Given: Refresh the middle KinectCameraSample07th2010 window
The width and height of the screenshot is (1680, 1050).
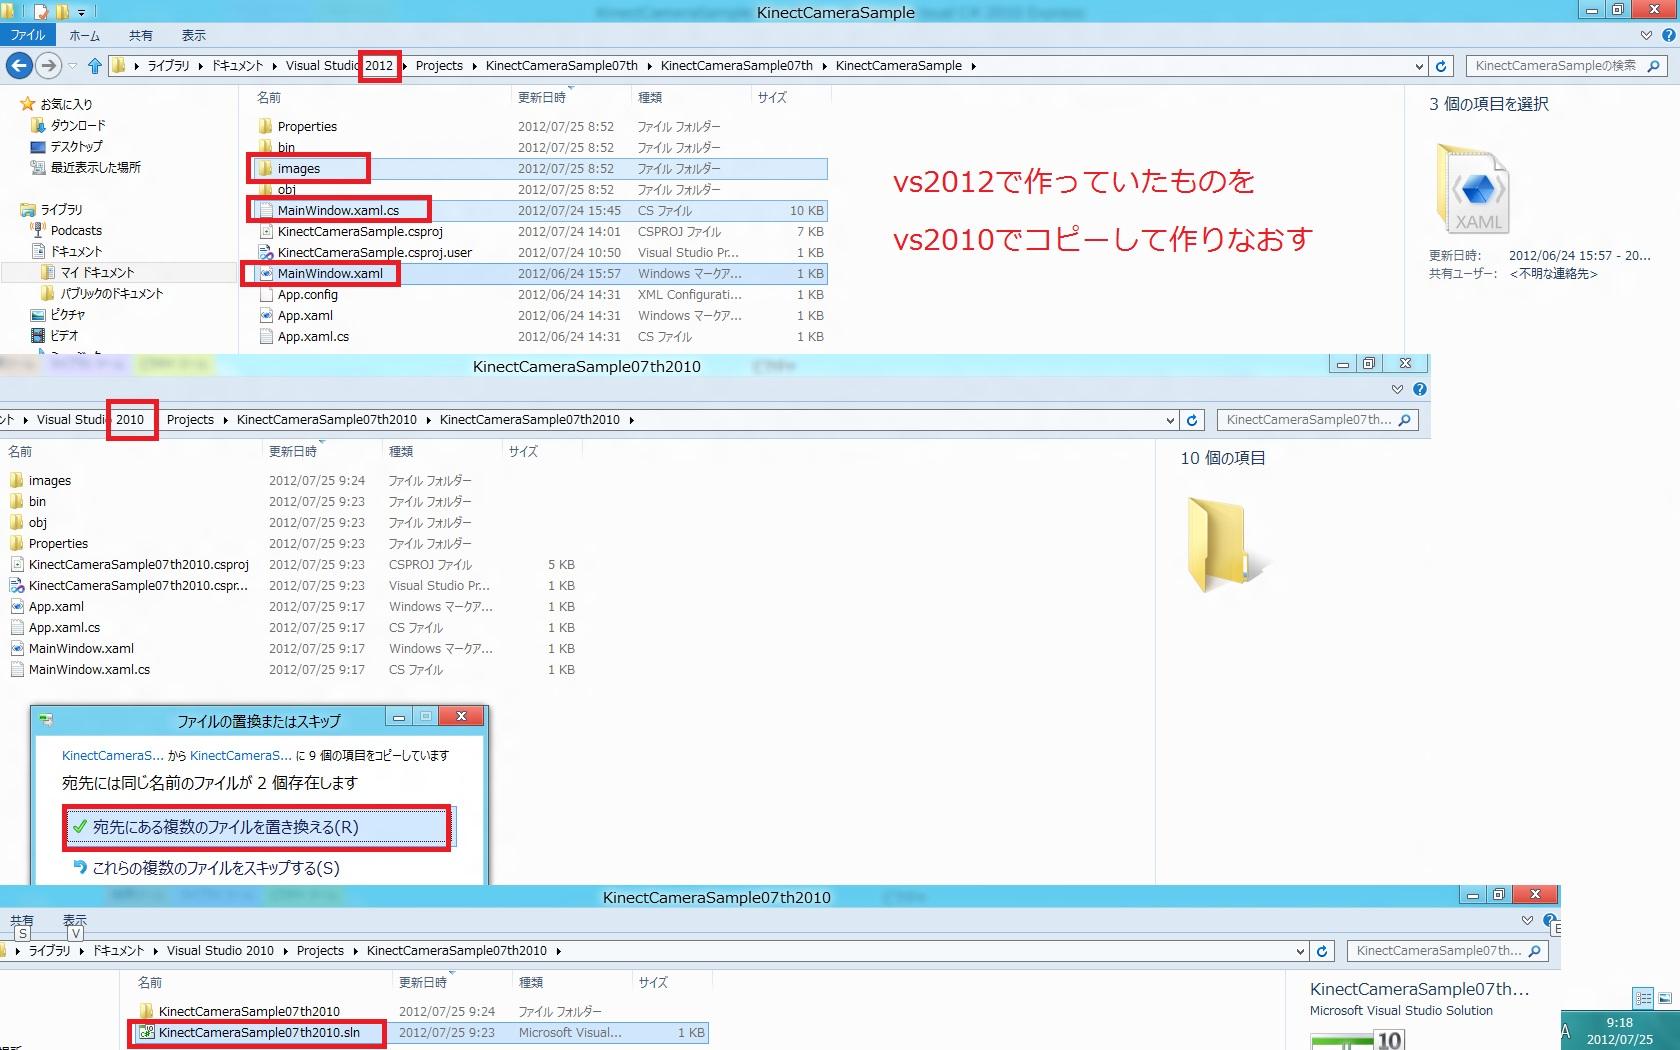Looking at the screenshot, I should (1192, 420).
